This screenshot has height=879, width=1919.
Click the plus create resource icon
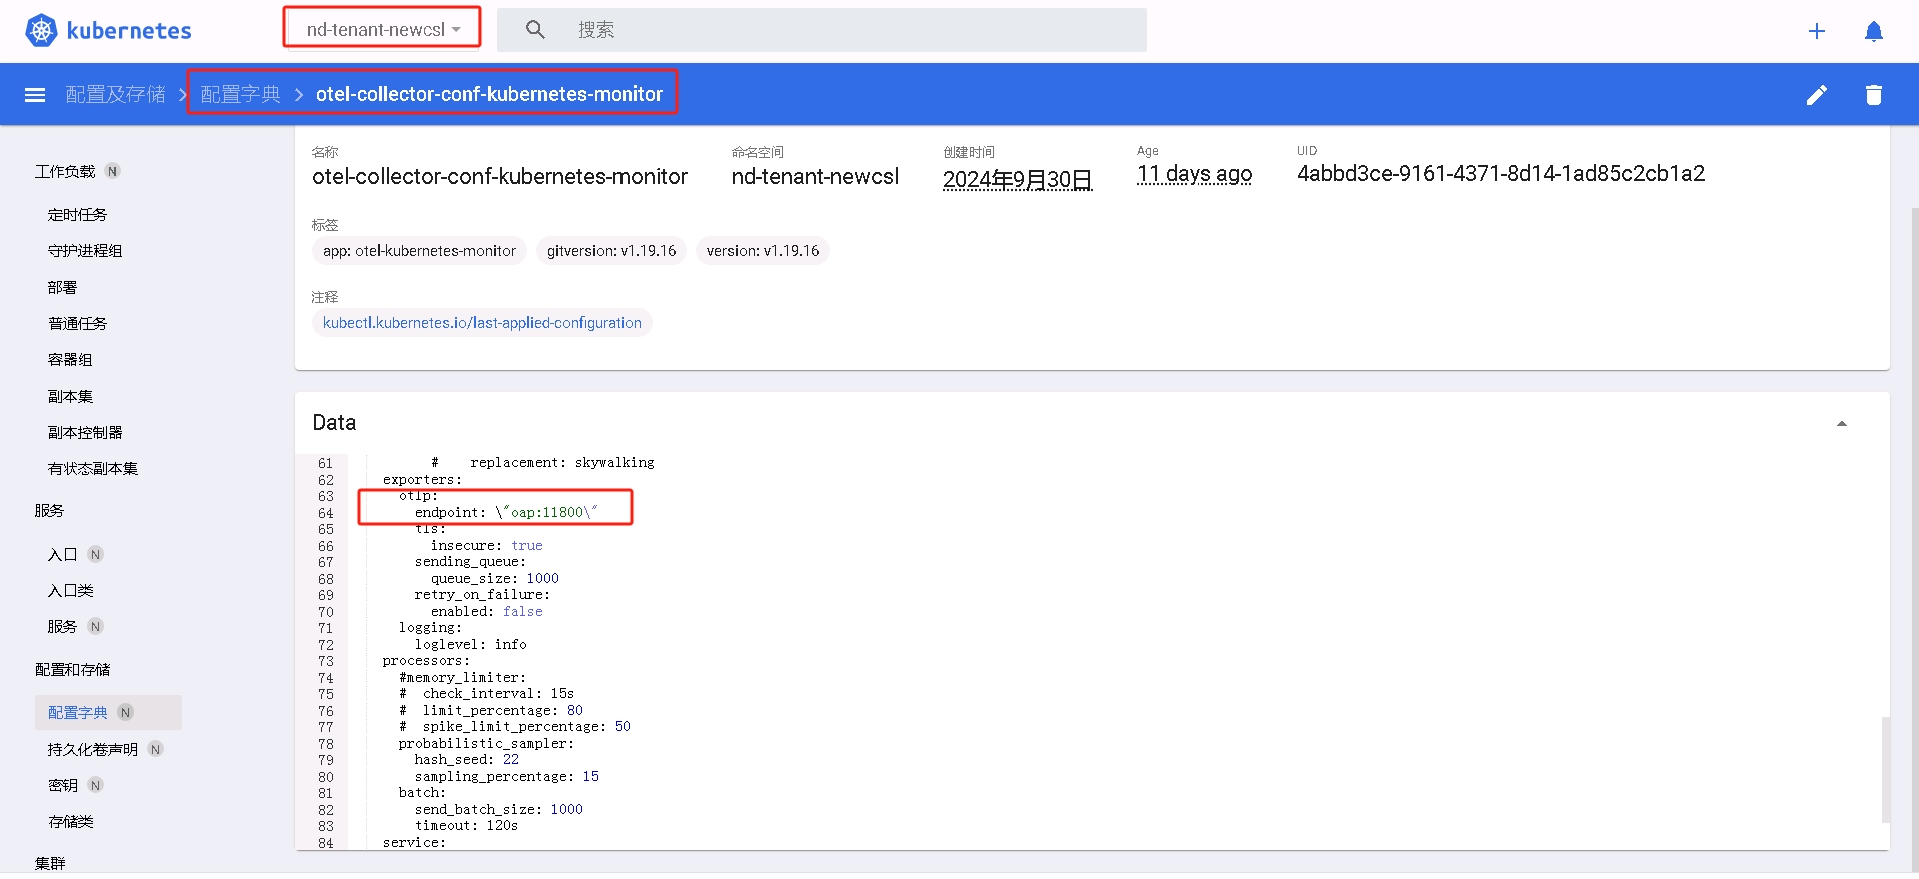pos(1817,31)
